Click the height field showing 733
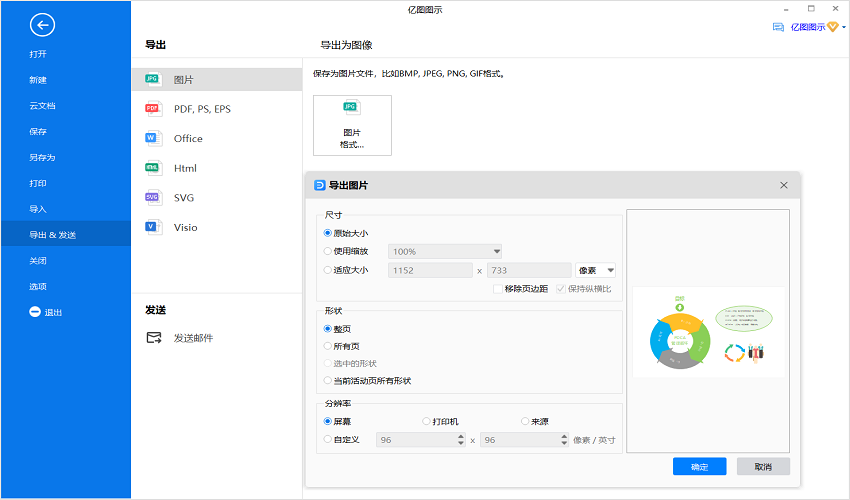The width and height of the screenshot is (850, 500). click(529, 270)
